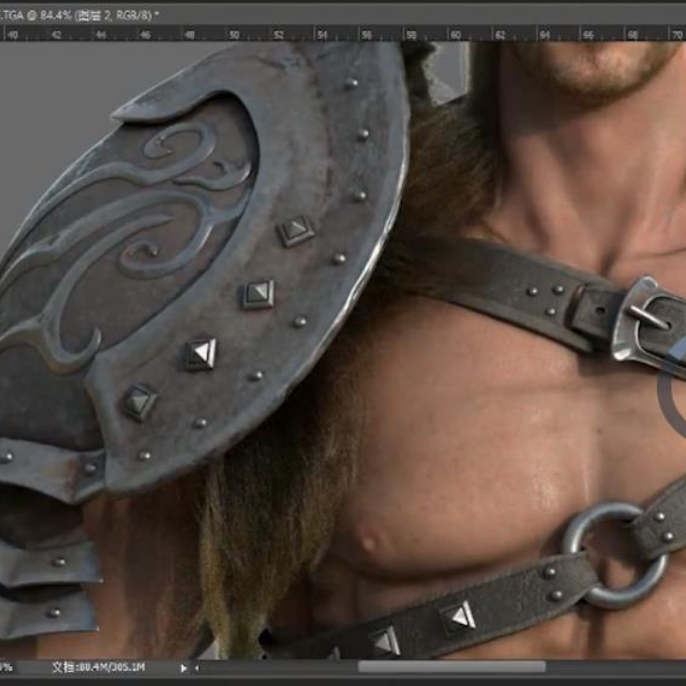Click the horizontal ruler at mark 50
Viewport: 686px width, 686px height.
point(234,35)
